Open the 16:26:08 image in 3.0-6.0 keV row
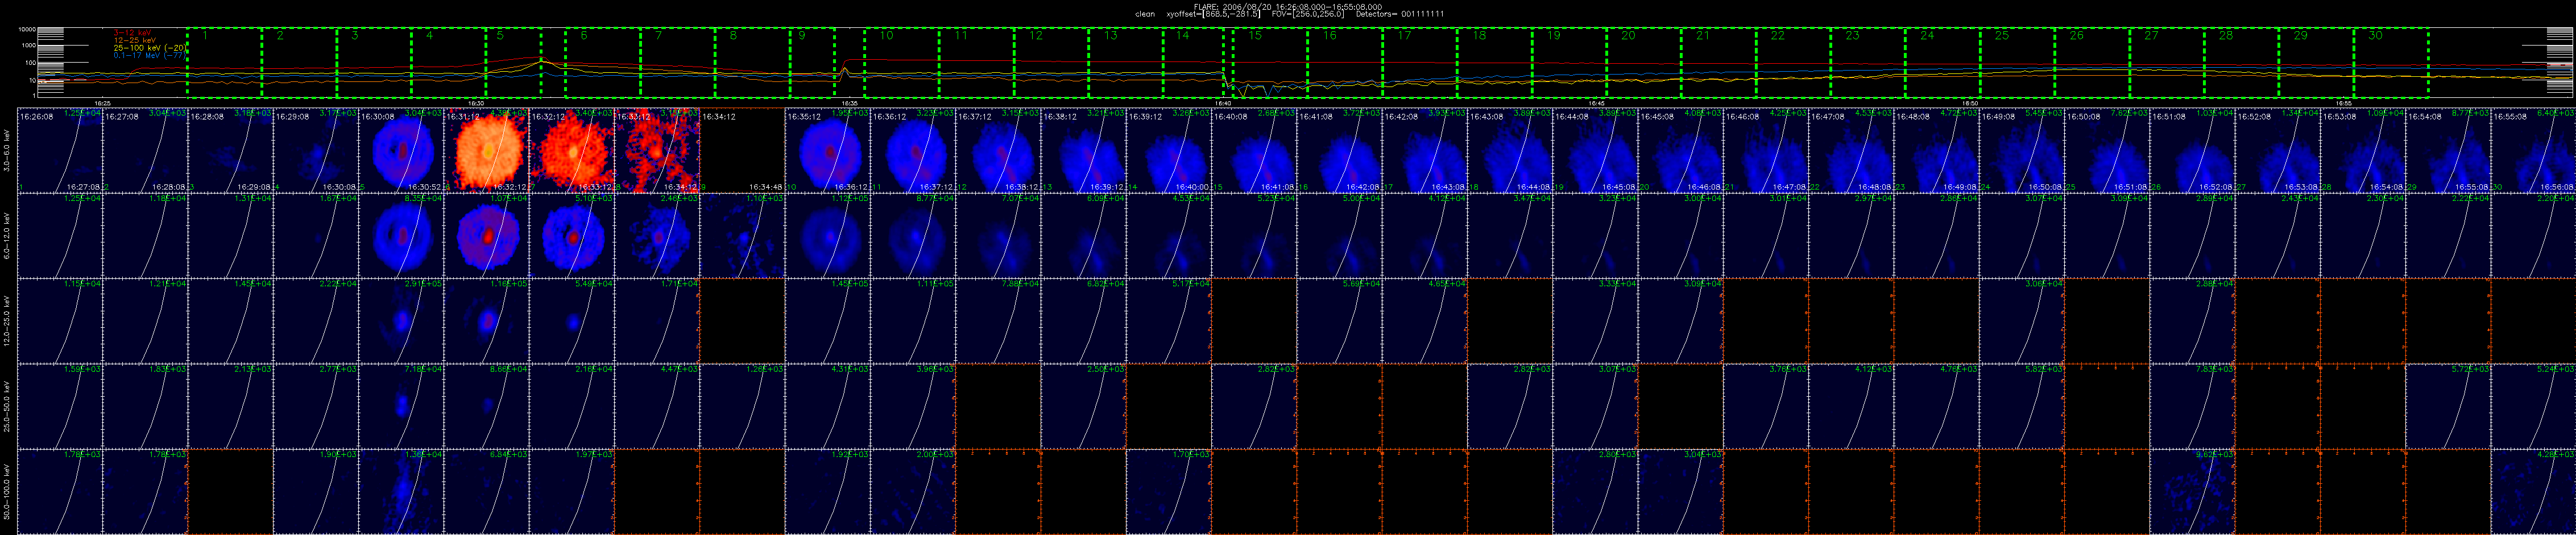 pyautogui.click(x=60, y=150)
